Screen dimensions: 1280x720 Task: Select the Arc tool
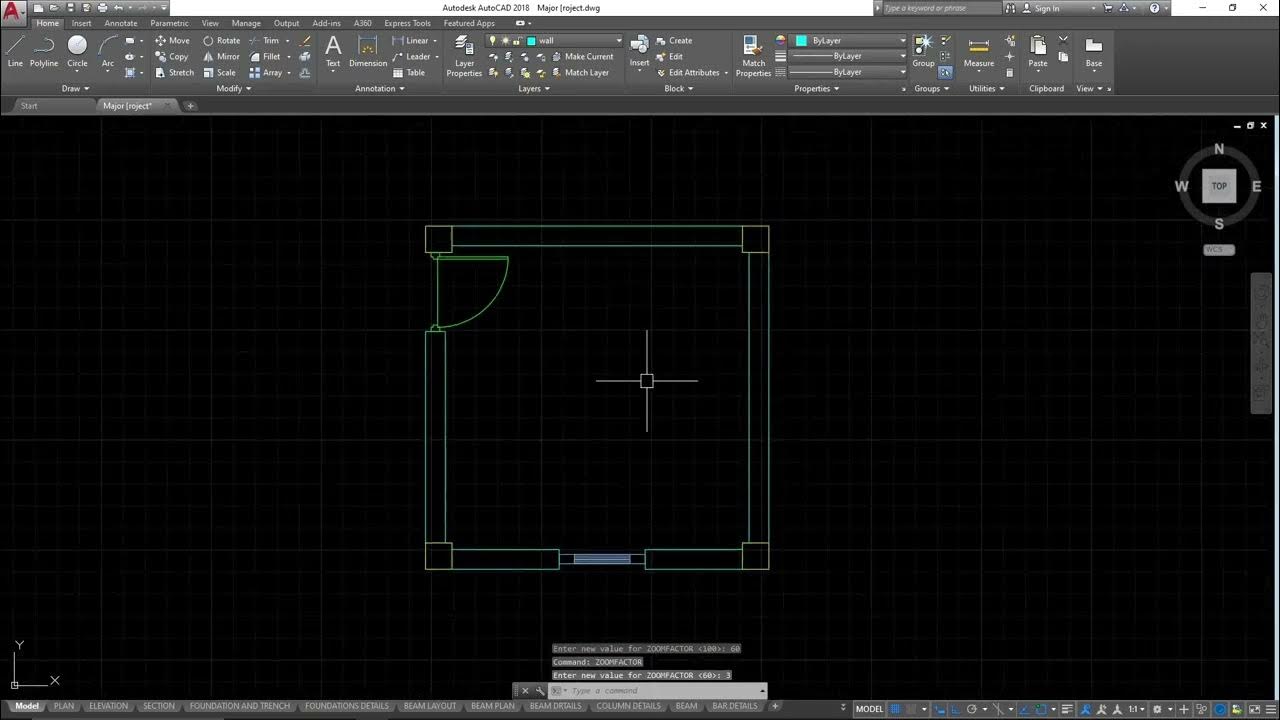108,50
